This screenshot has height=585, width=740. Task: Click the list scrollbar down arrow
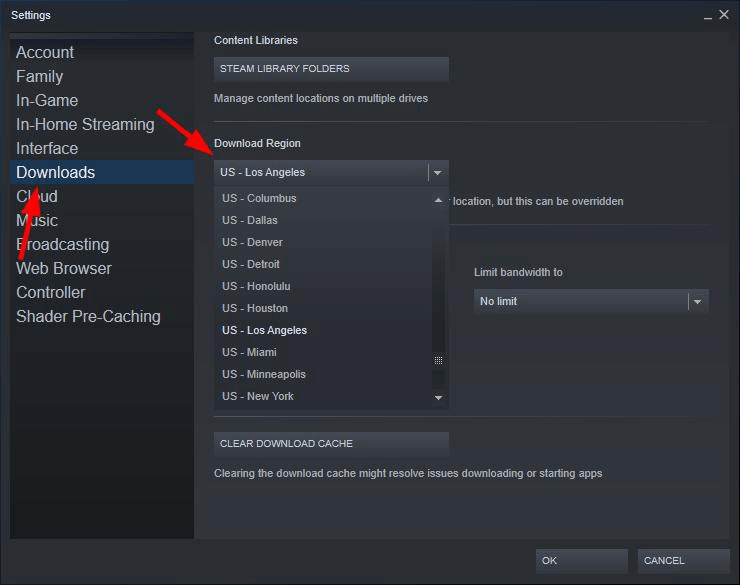pos(438,398)
